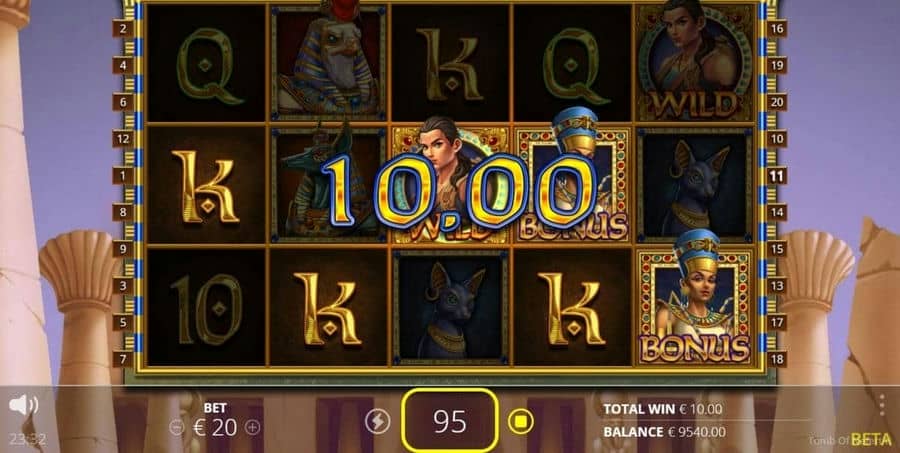
Task: Select payline number 18 marker
Action: pyautogui.click(x=776, y=359)
